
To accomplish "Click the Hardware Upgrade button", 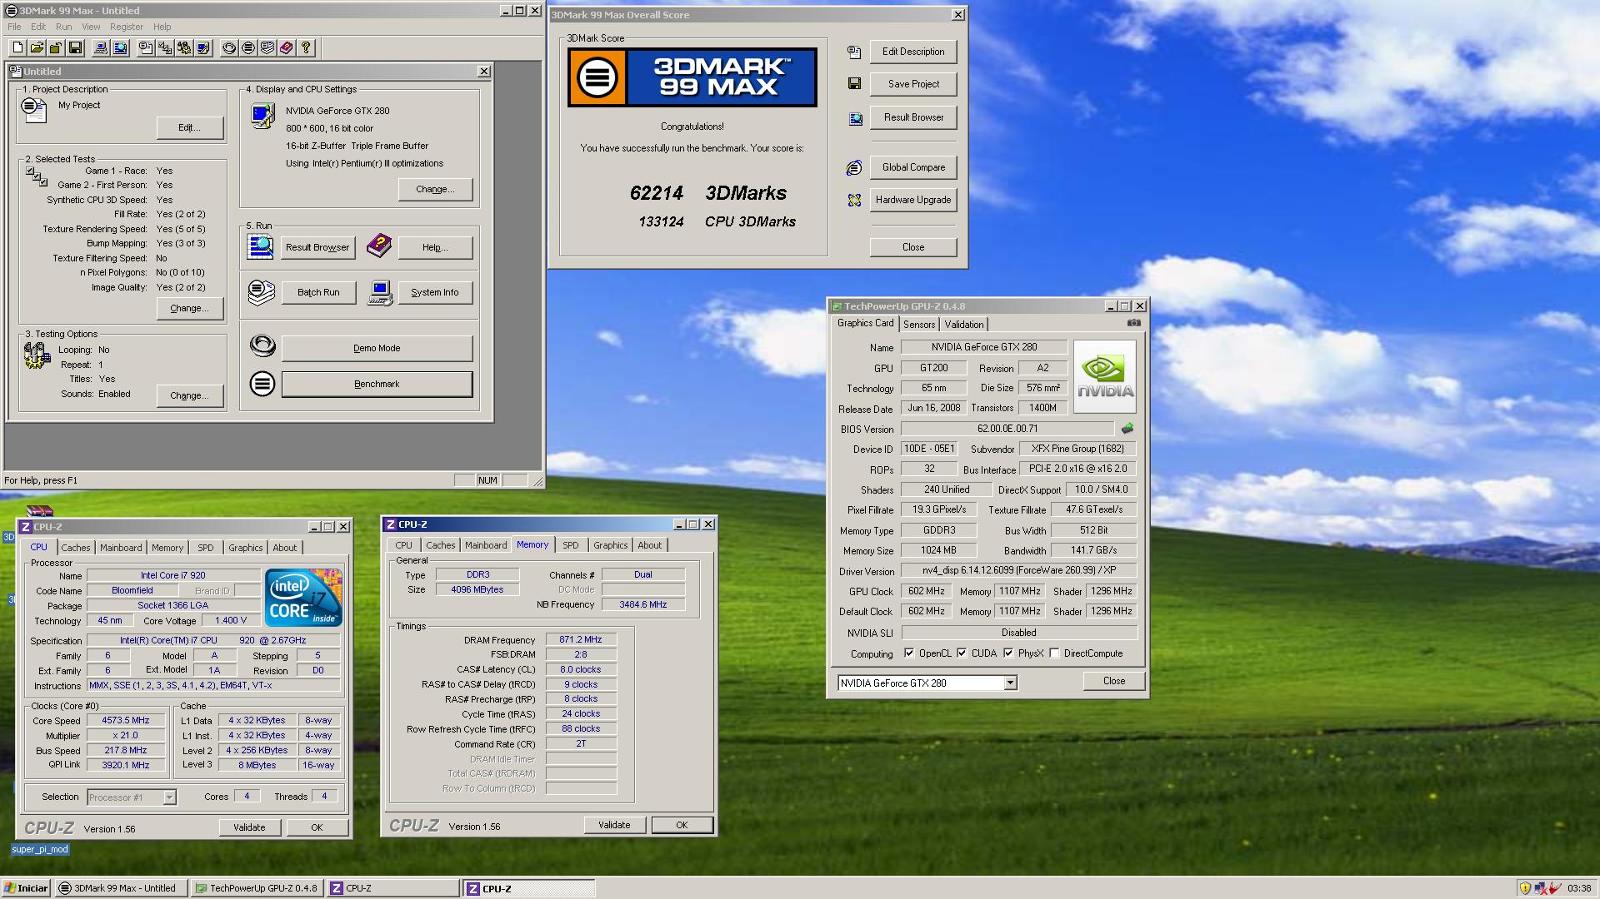I will click(x=913, y=200).
